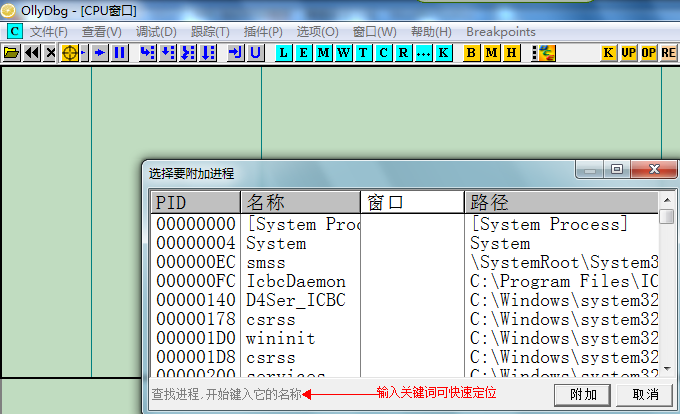The width and height of the screenshot is (680, 414).
Task: Close the attach process dialog
Action: (x=654, y=169)
